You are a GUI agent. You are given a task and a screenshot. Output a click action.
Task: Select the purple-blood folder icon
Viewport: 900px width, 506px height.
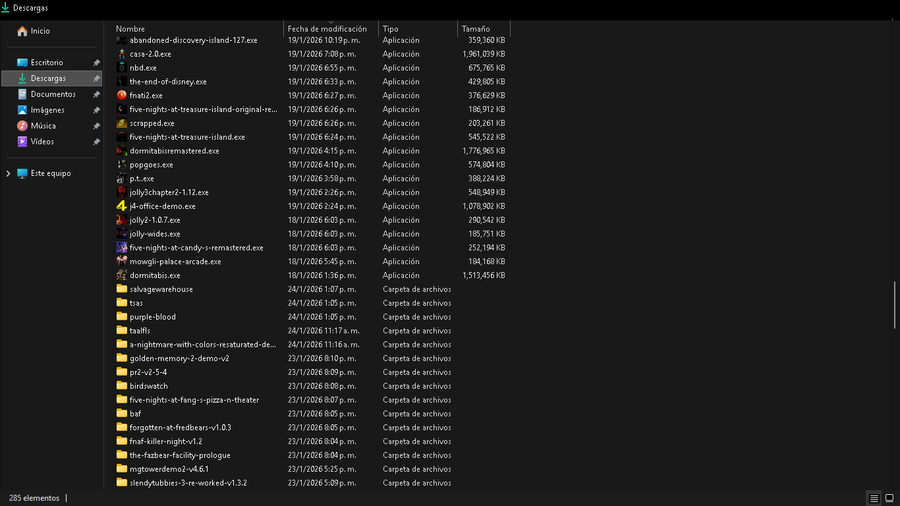(x=122, y=317)
